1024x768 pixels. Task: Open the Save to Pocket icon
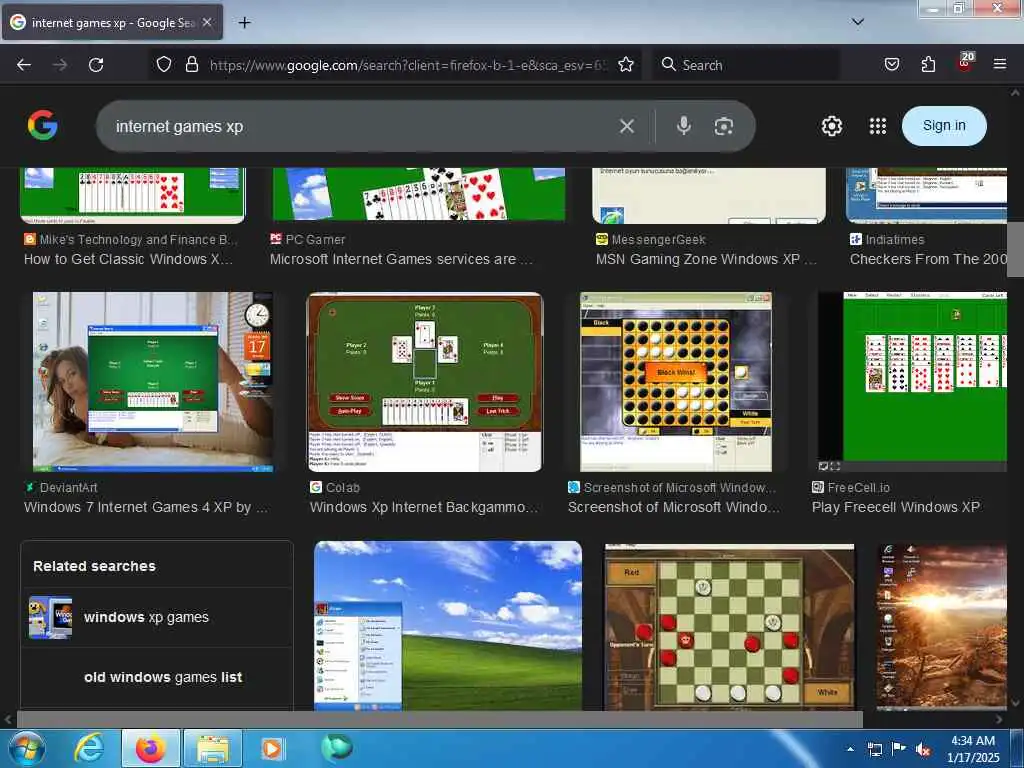tap(892, 64)
